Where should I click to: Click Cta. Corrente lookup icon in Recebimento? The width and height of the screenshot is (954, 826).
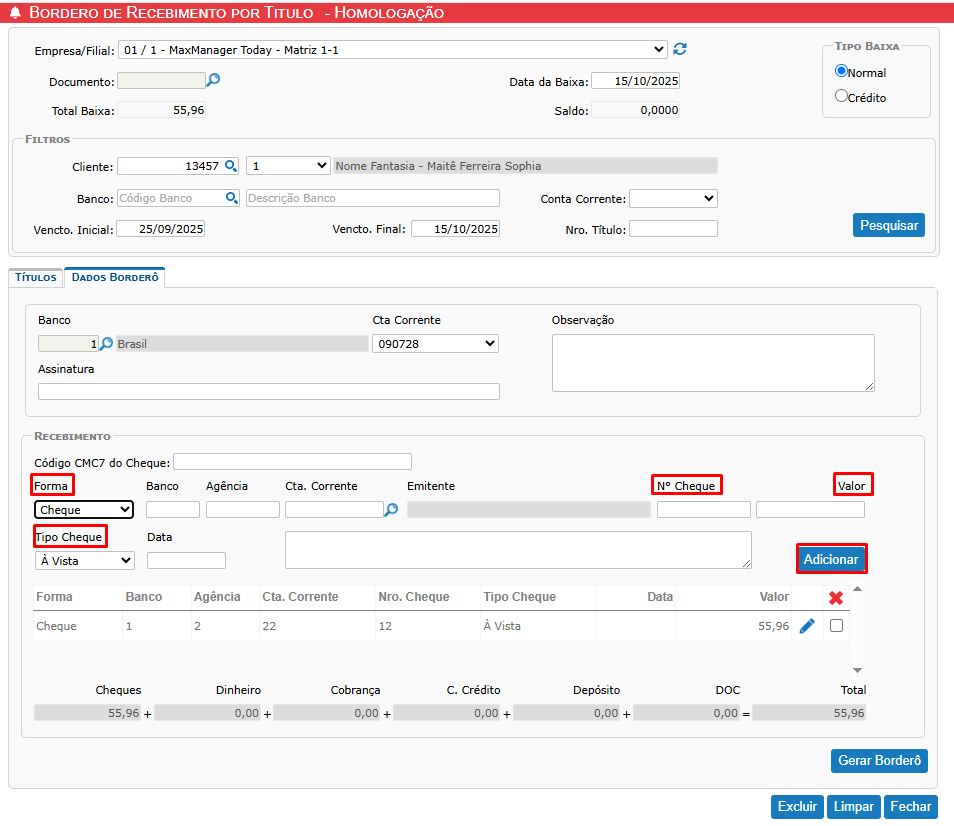click(391, 510)
